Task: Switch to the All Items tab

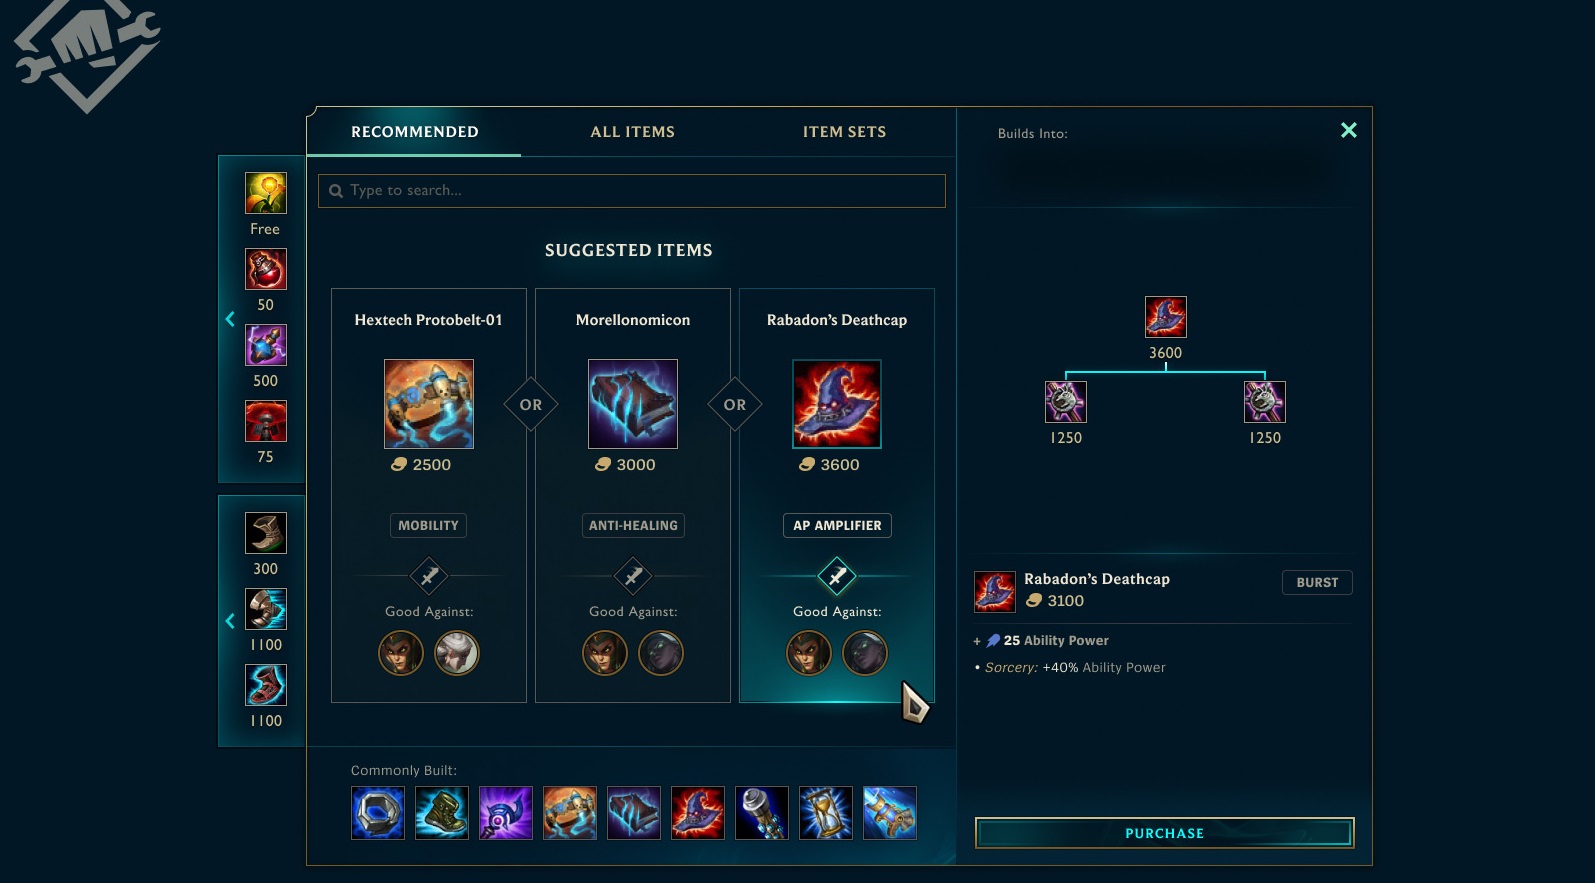Action: point(633,132)
